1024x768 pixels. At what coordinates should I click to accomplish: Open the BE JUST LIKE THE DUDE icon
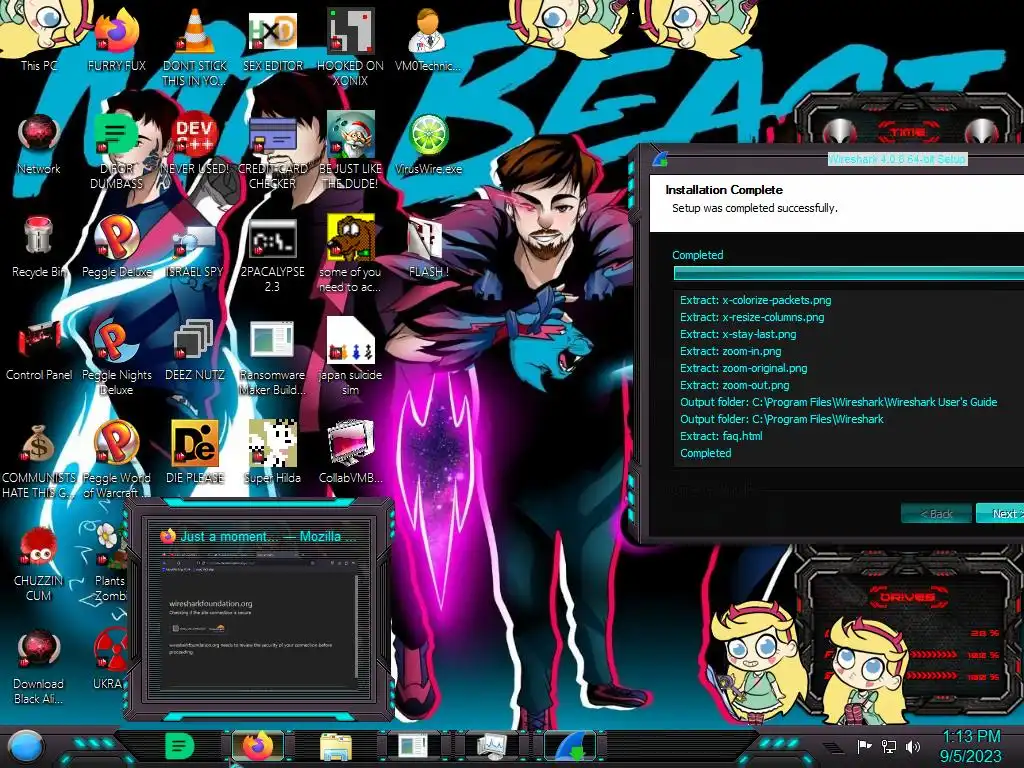(350, 149)
